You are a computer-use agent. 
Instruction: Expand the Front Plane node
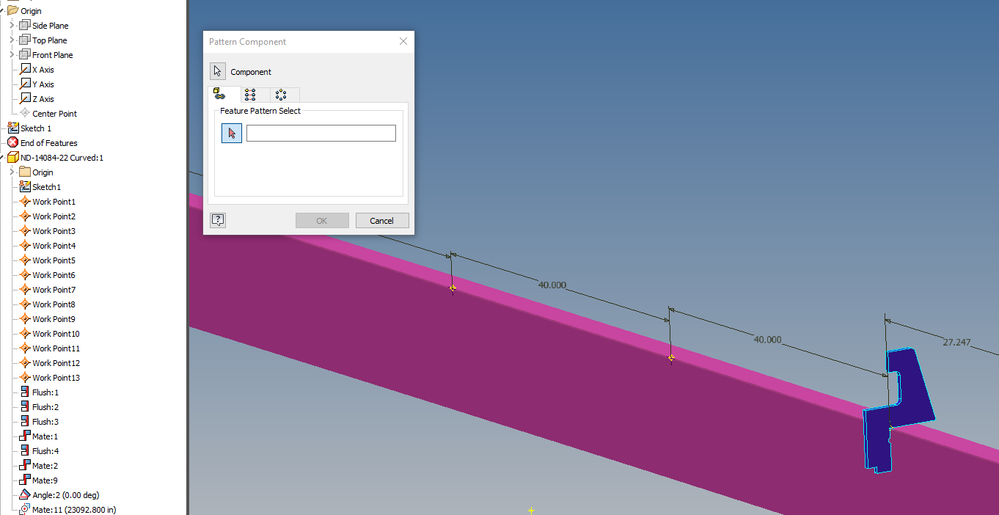pyautogui.click(x=12, y=55)
